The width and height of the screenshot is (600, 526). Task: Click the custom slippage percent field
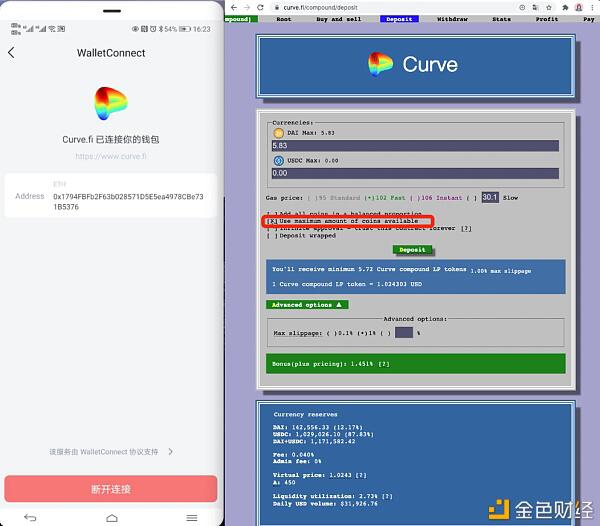click(404, 332)
